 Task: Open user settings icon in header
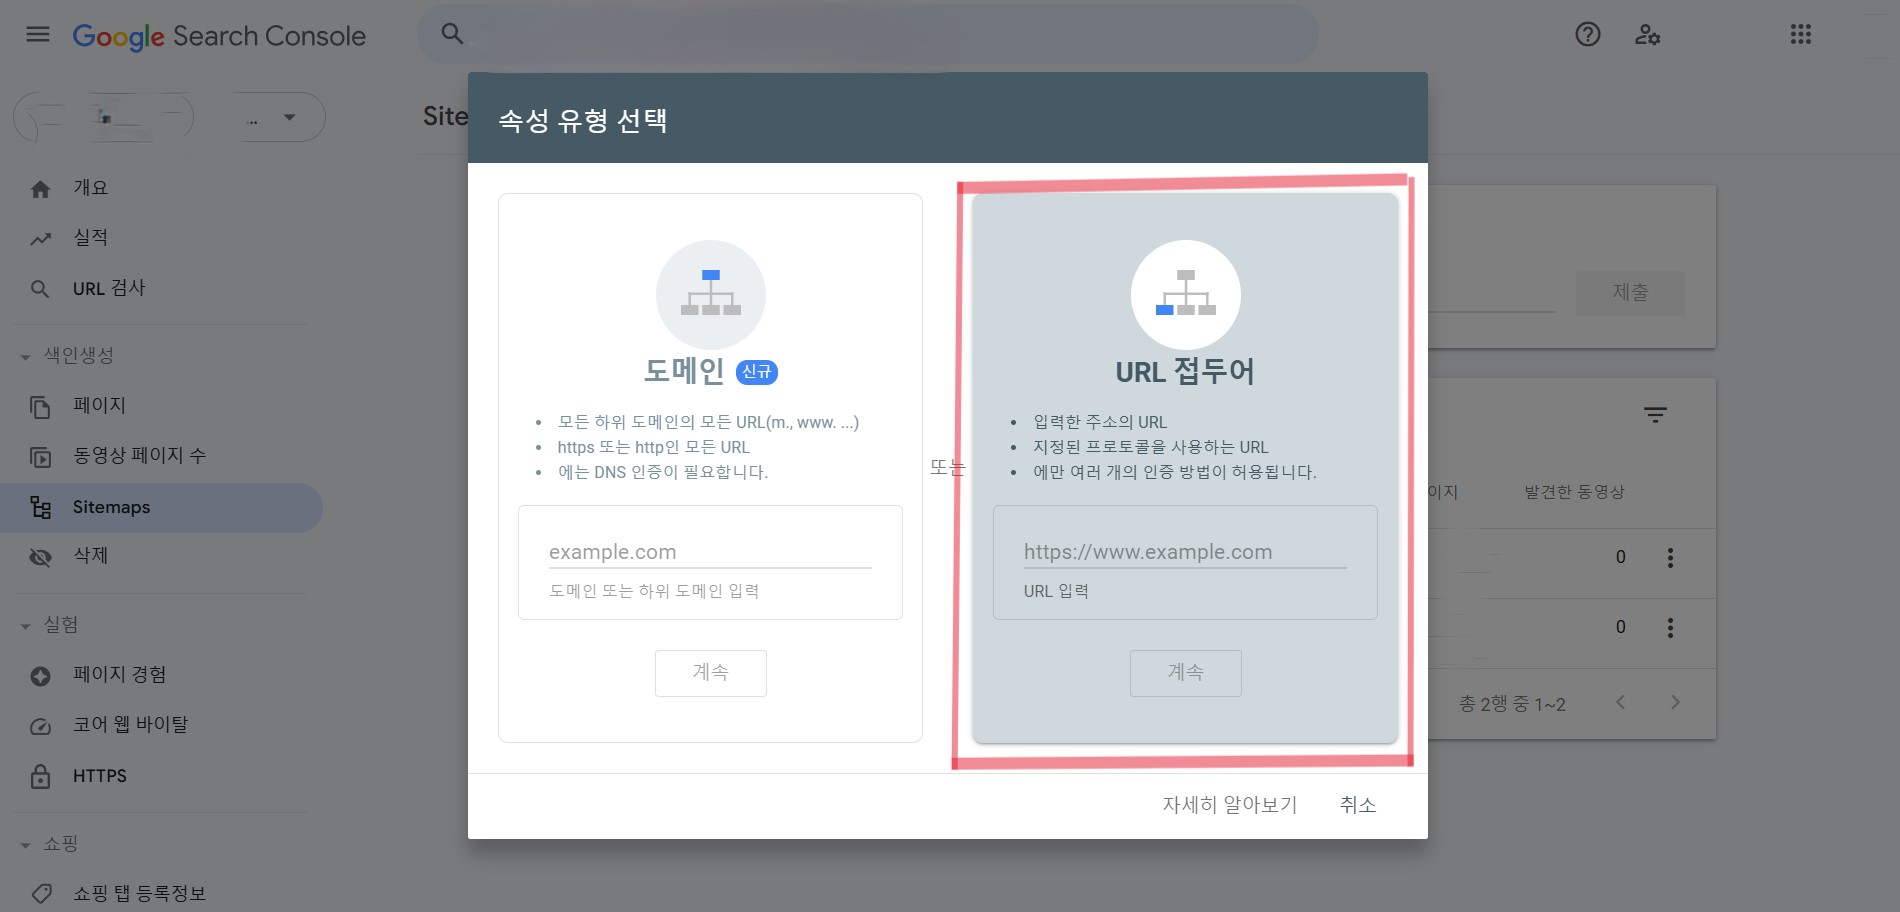[x=1647, y=35]
